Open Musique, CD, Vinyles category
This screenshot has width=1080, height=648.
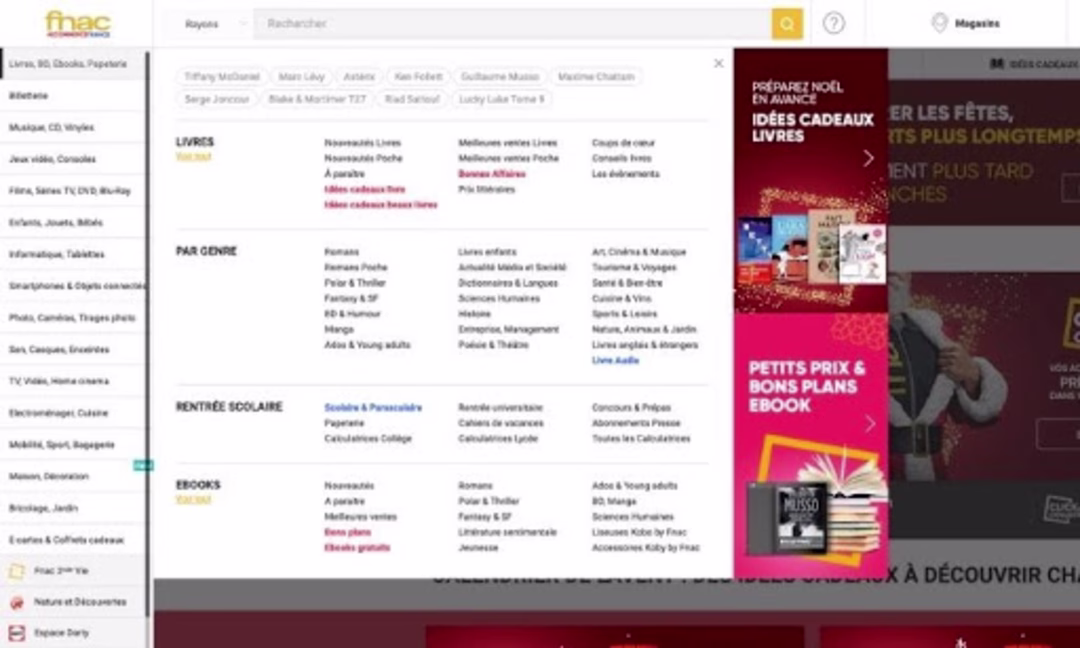[72, 127]
